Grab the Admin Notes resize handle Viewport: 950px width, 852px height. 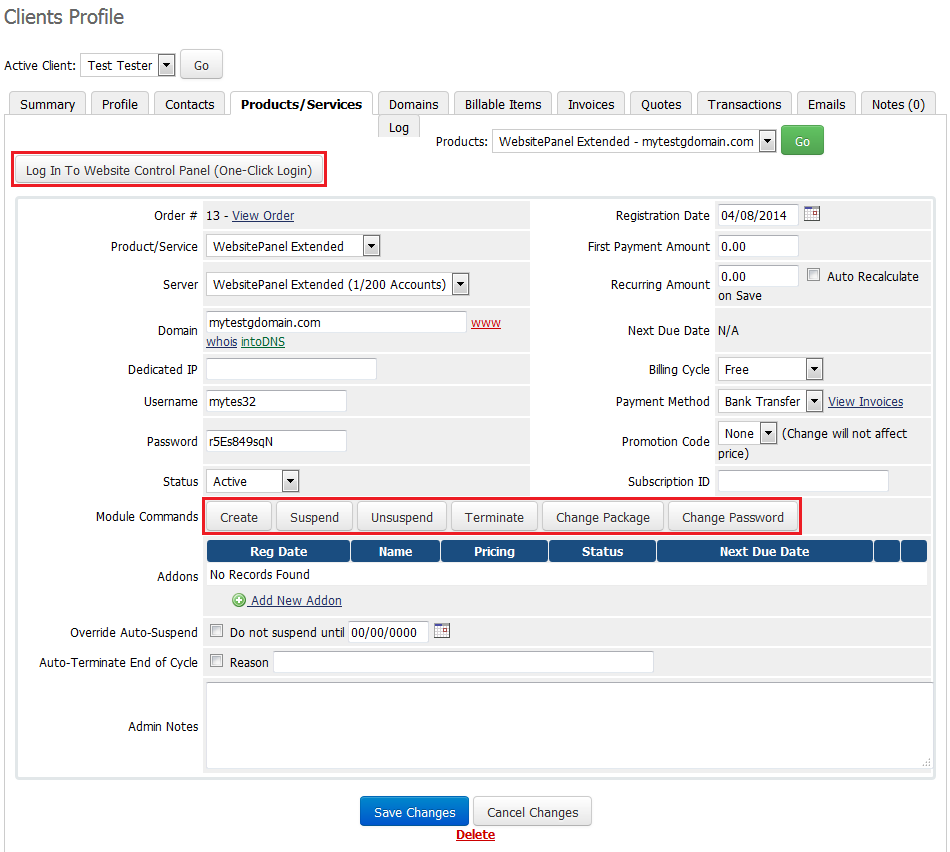click(926, 763)
